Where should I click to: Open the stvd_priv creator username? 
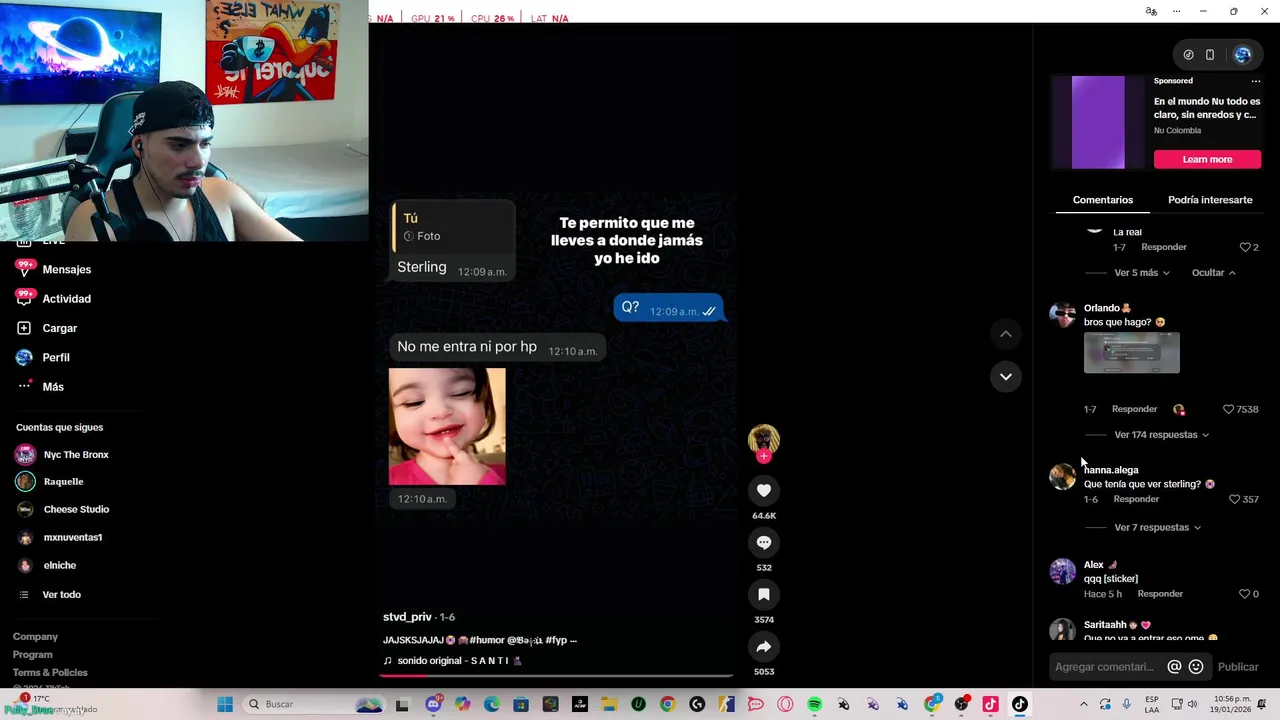click(x=406, y=617)
